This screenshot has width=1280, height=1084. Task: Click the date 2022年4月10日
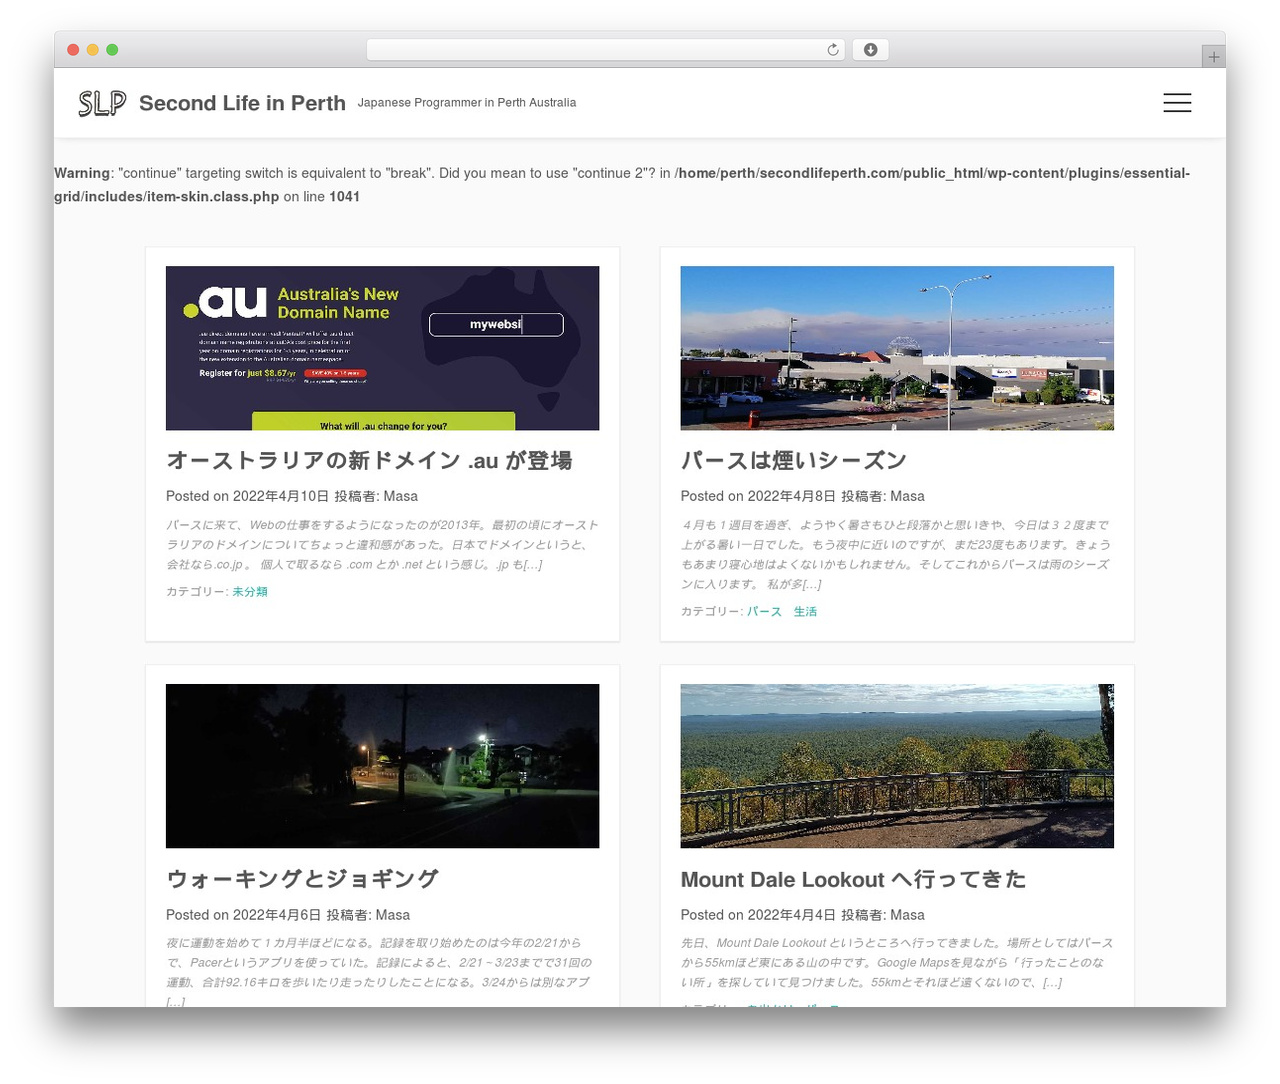[x=281, y=496]
